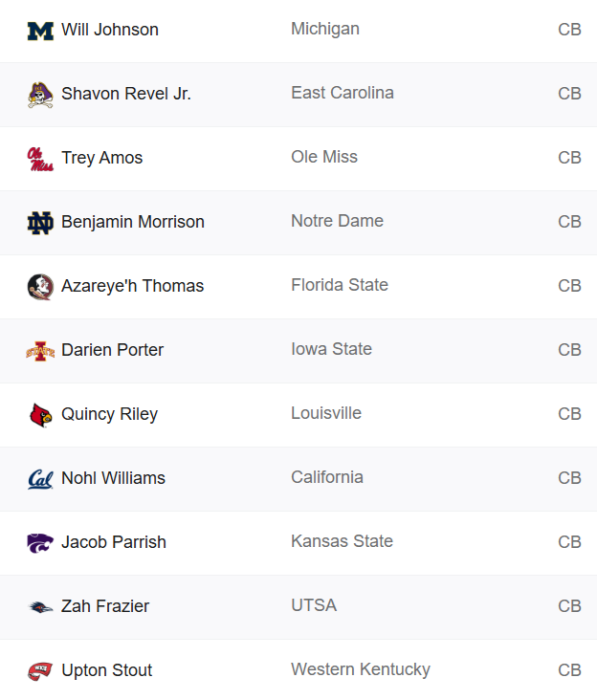Click the CB position for Zah Frazier
The image size is (597, 700).
tap(569, 606)
